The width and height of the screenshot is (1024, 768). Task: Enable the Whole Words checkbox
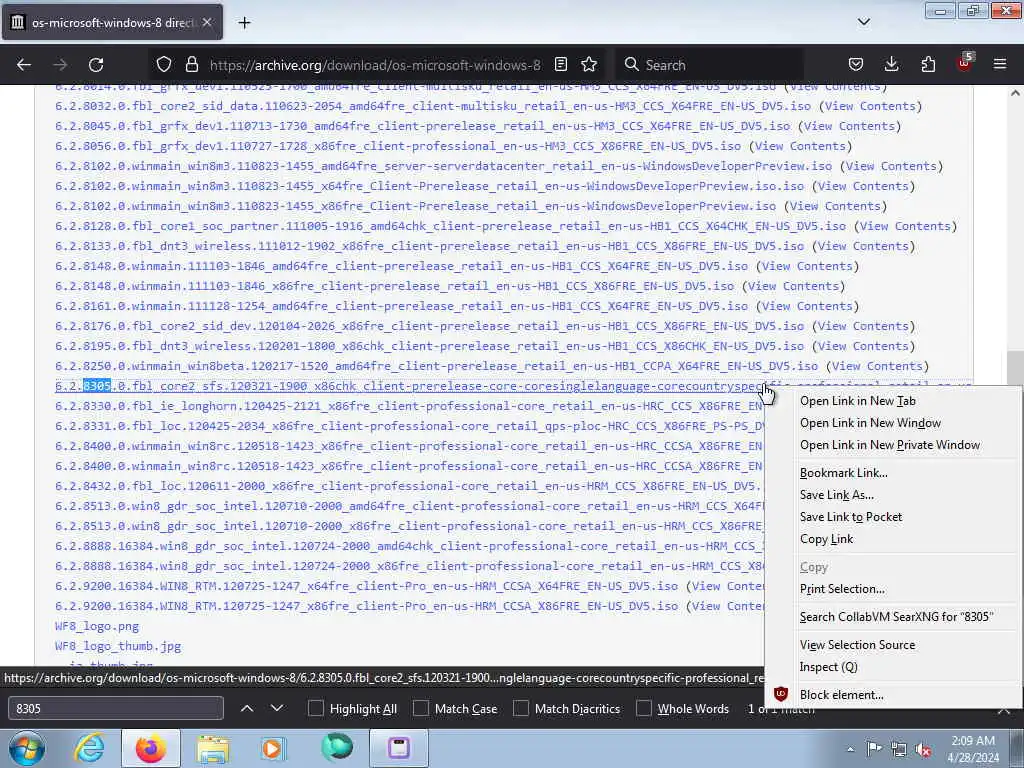tap(644, 709)
